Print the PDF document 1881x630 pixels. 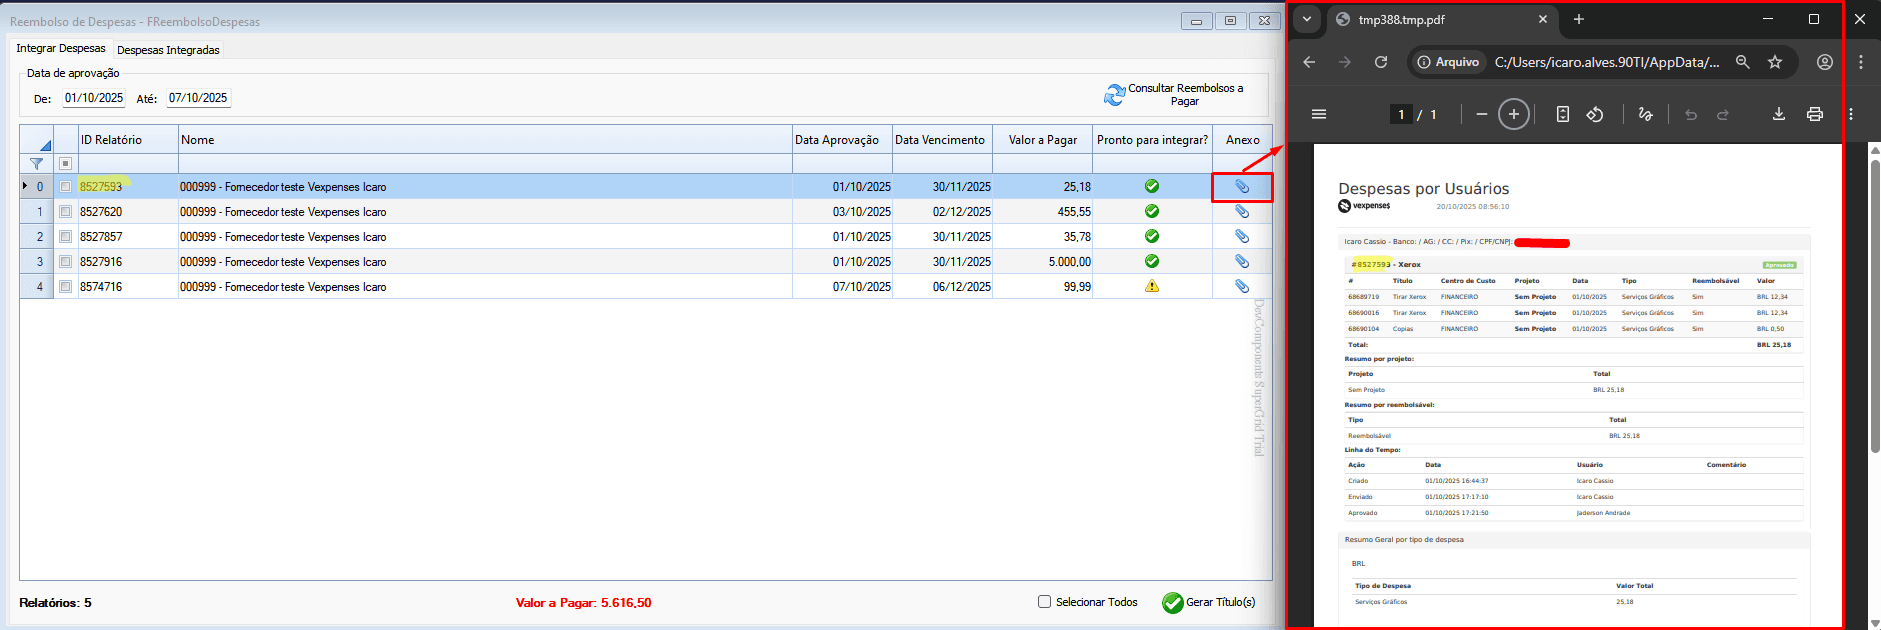(1815, 114)
